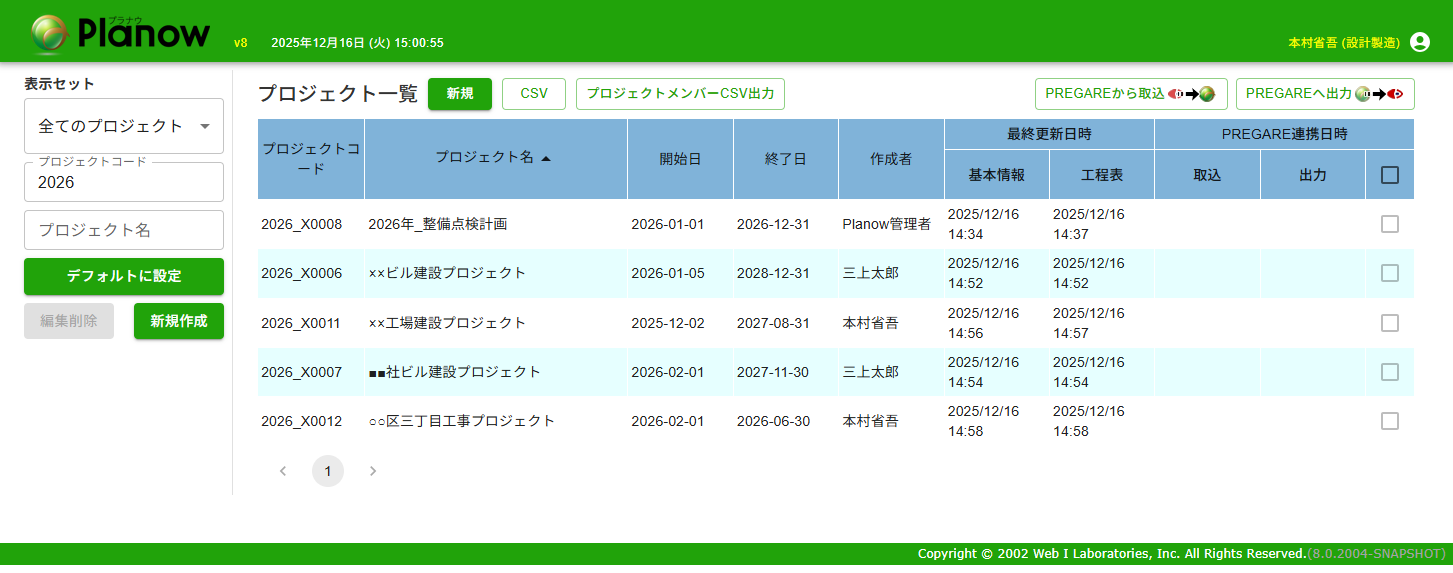Screen dimensions: 1453x573
Task: Check the box for 2026年_整備点検計画 row
Action: [1389, 224]
